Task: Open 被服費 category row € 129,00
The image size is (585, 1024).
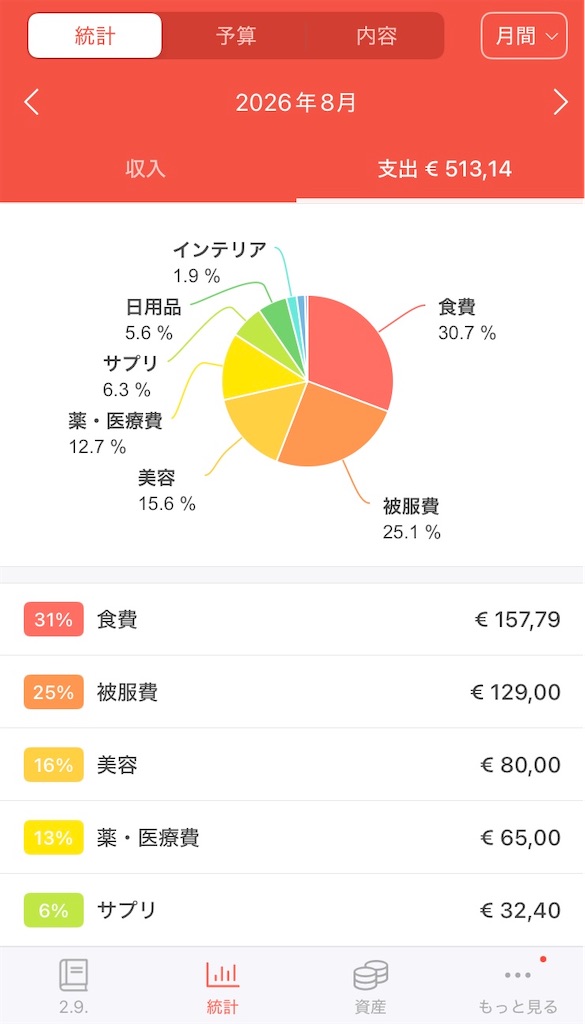Action: (x=292, y=692)
